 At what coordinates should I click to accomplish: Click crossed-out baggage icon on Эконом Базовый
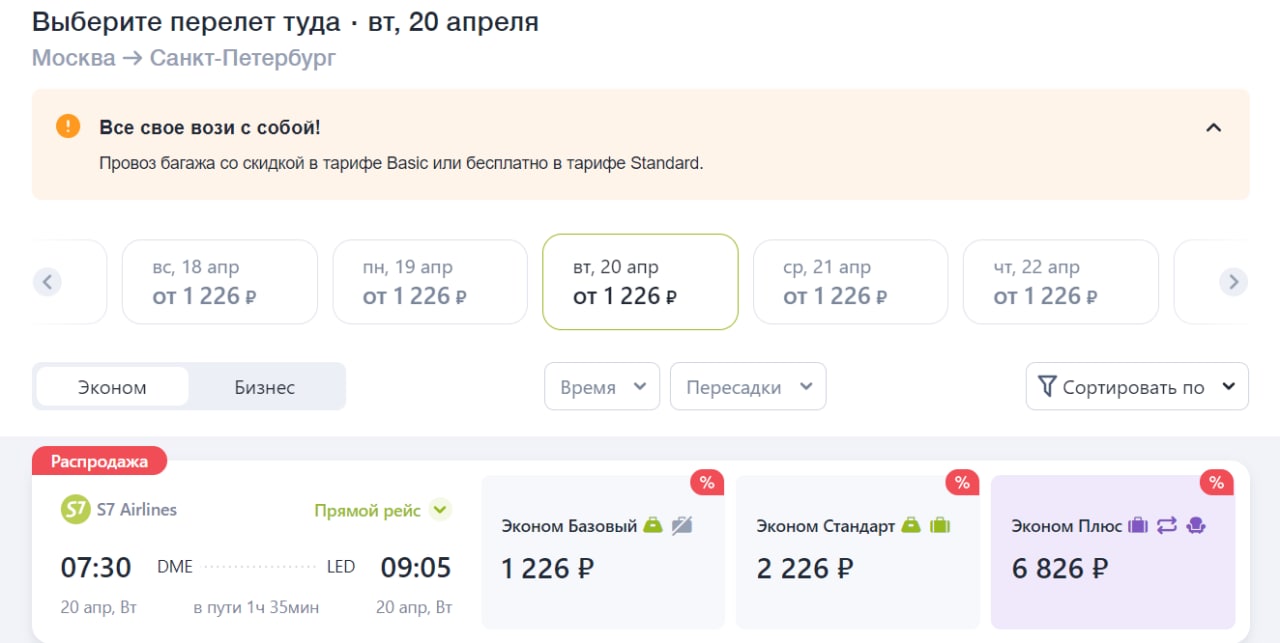682,525
